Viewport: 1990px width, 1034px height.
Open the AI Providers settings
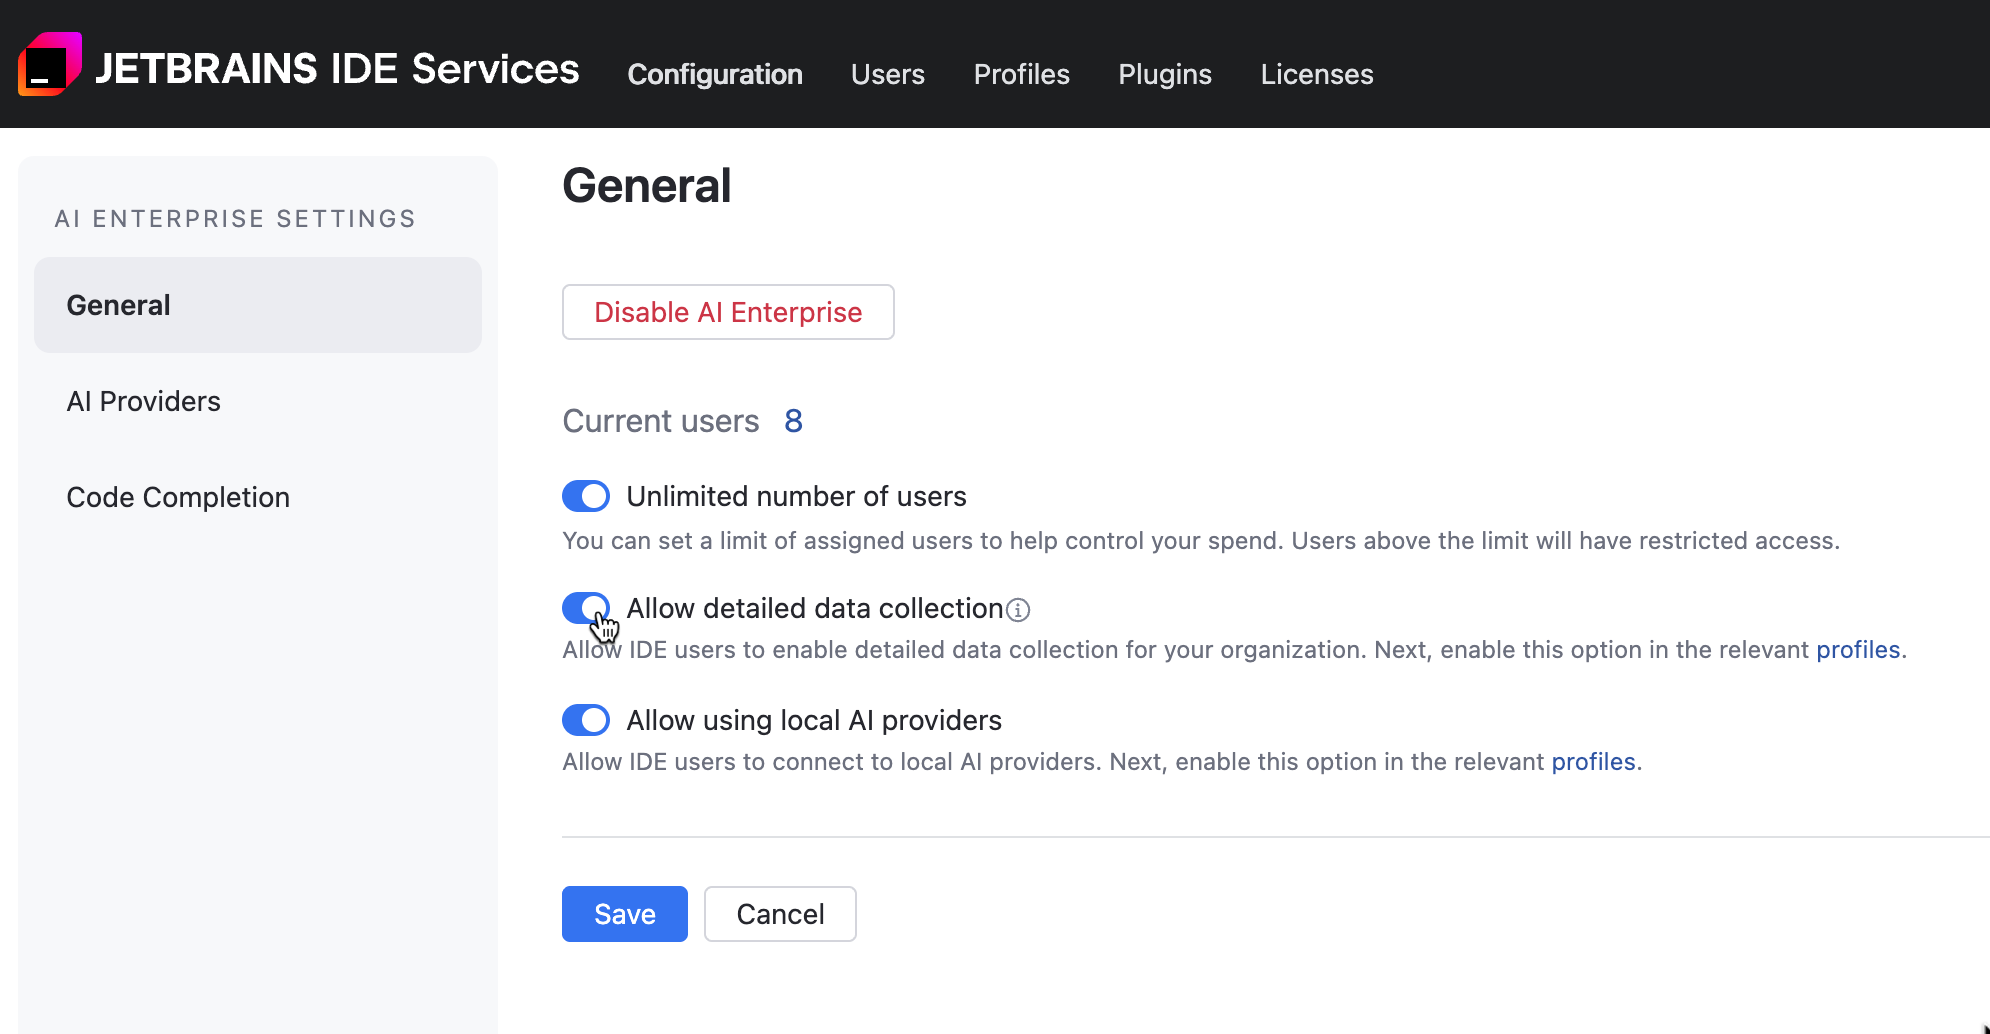pyautogui.click(x=143, y=401)
